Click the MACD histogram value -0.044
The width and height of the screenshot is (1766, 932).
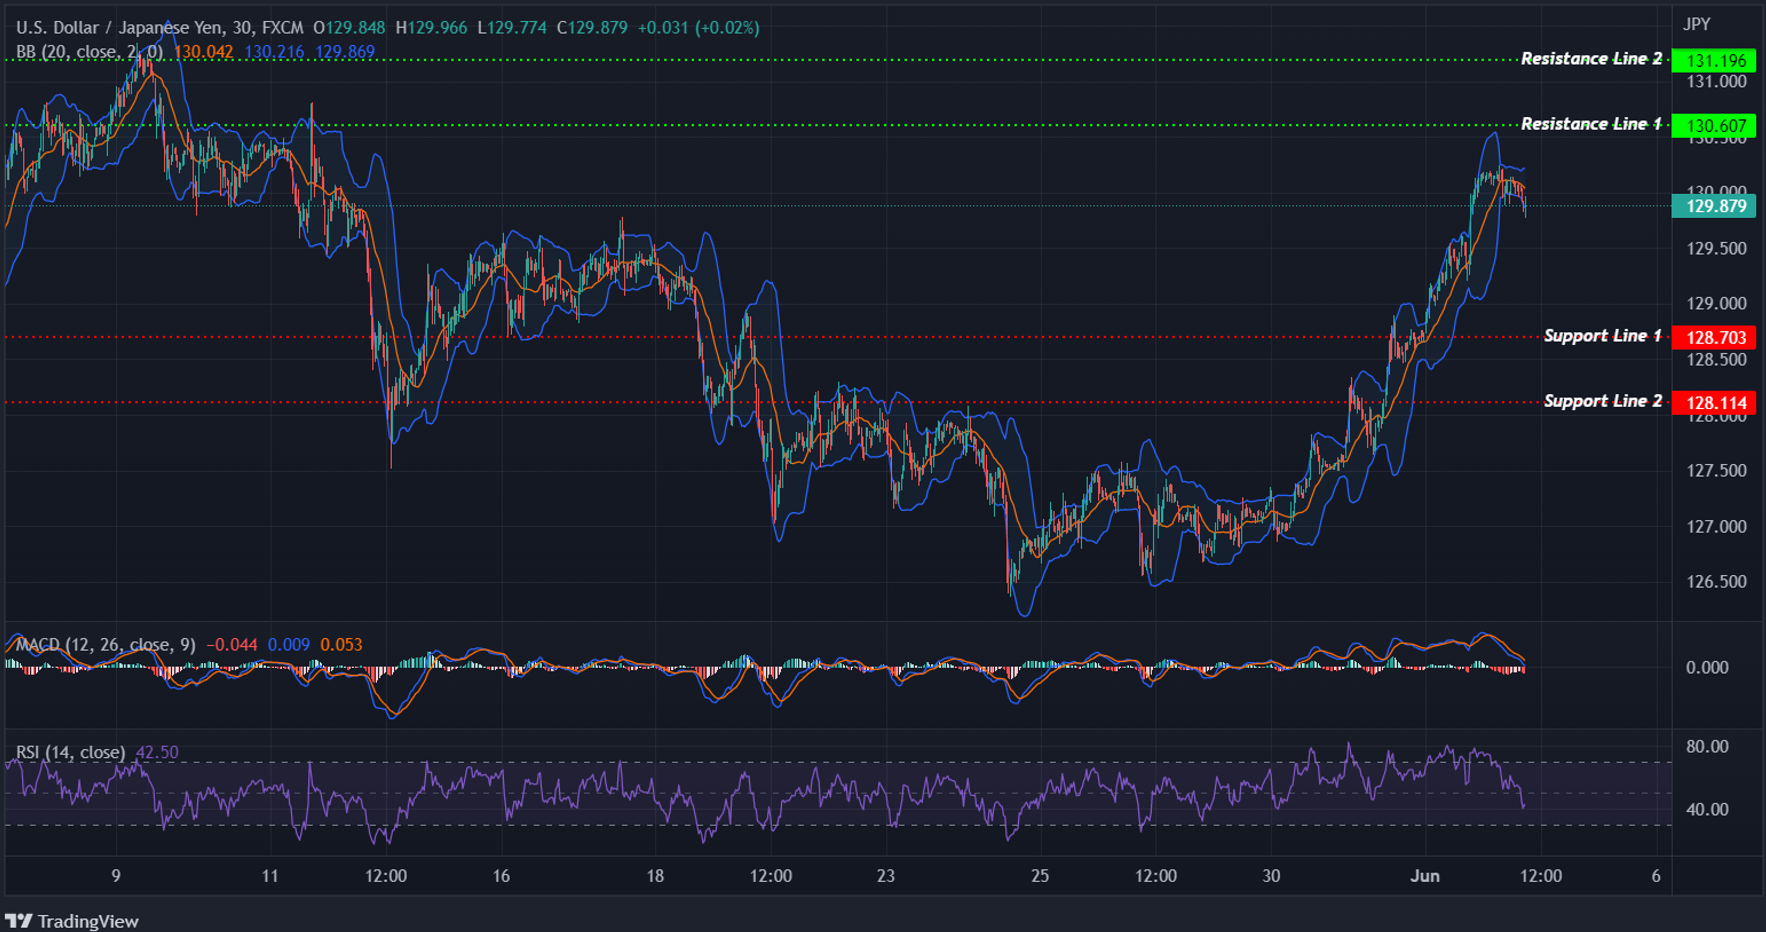tap(232, 645)
